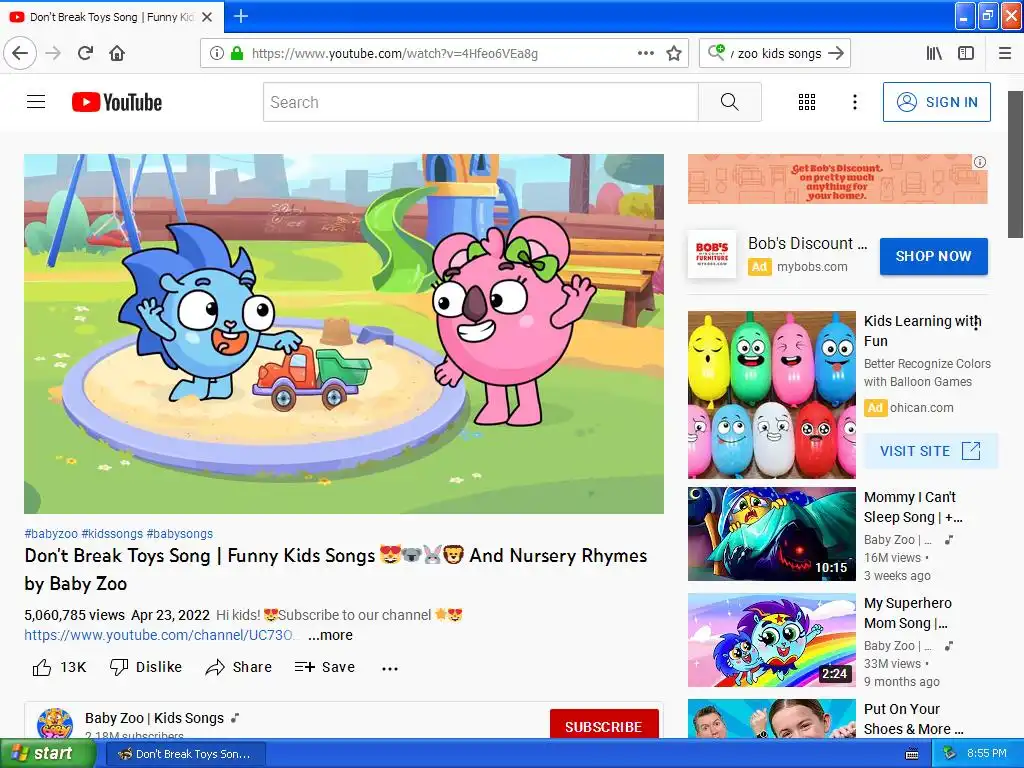Toggle the browser sidebar view
Screen dimensions: 1024x768
click(x=966, y=53)
